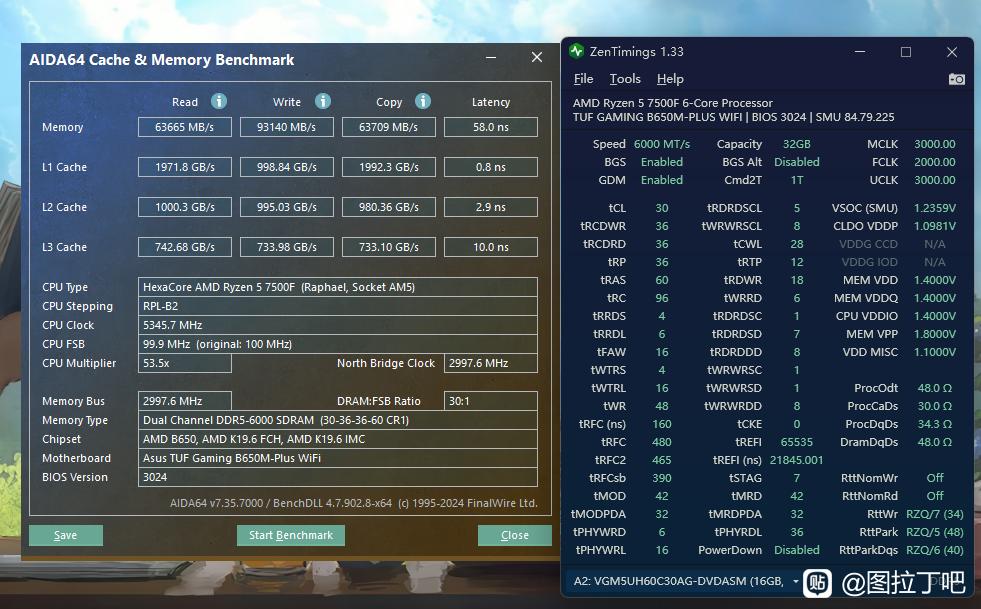Click L1 Cache Read value 1971.8 GB/s
Screen dimensions: 981x609
(185, 167)
